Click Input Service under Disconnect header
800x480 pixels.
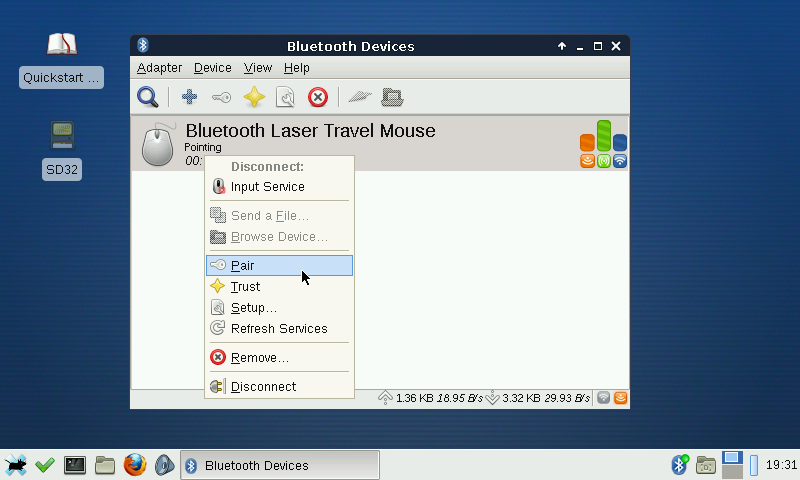267,186
